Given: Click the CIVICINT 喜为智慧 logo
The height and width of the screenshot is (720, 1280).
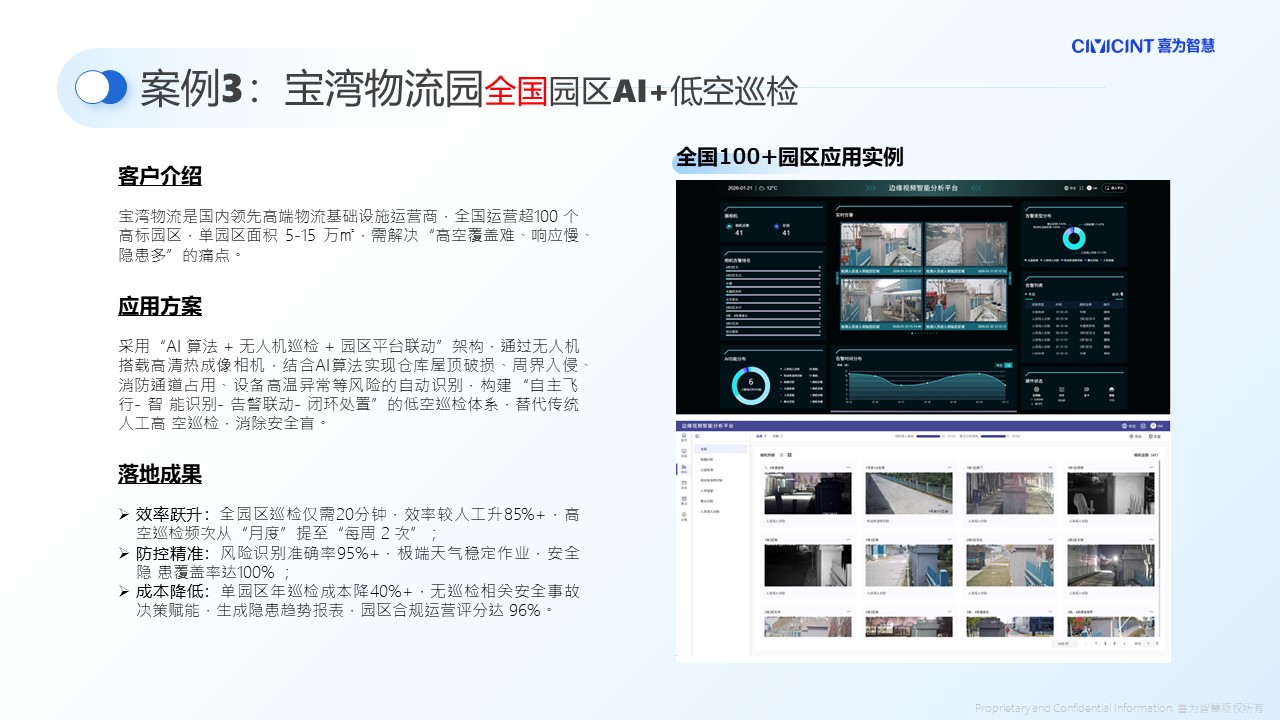Looking at the screenshot, I should coord(1143,46).
